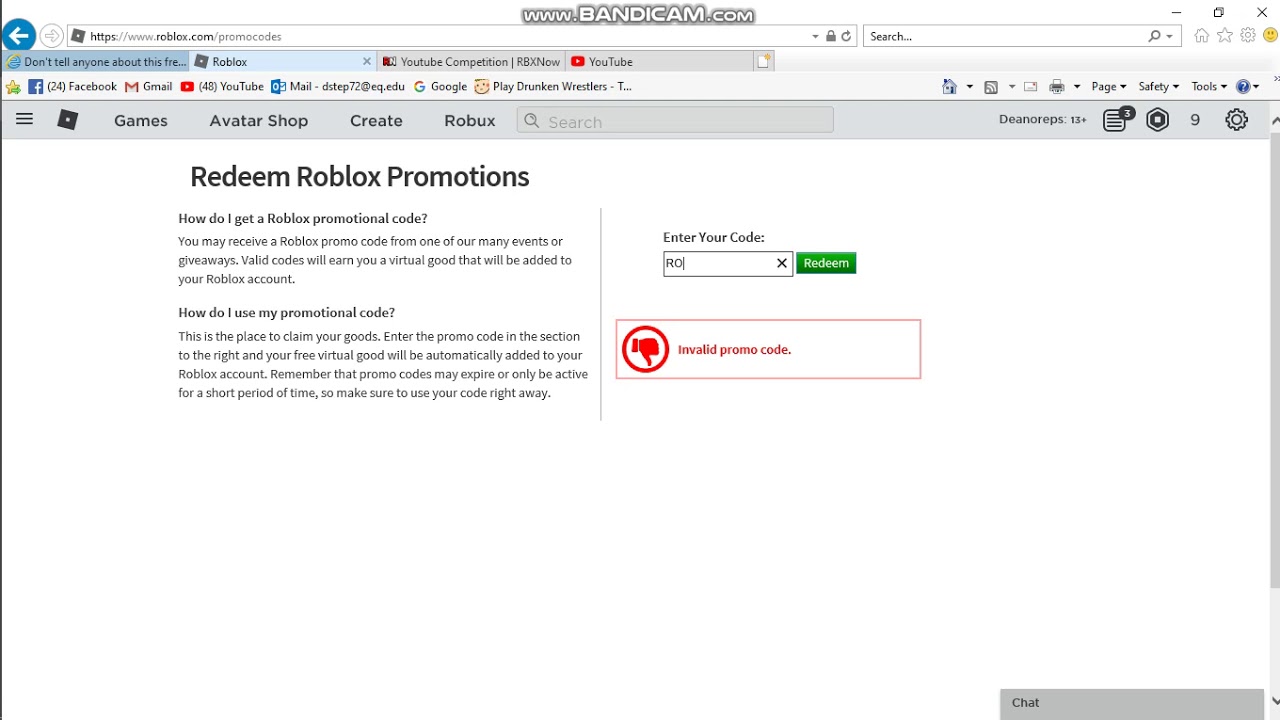Click the RSS feeds icon in command bar
Screen dimensions: 1280x720
tap(991, 87)
